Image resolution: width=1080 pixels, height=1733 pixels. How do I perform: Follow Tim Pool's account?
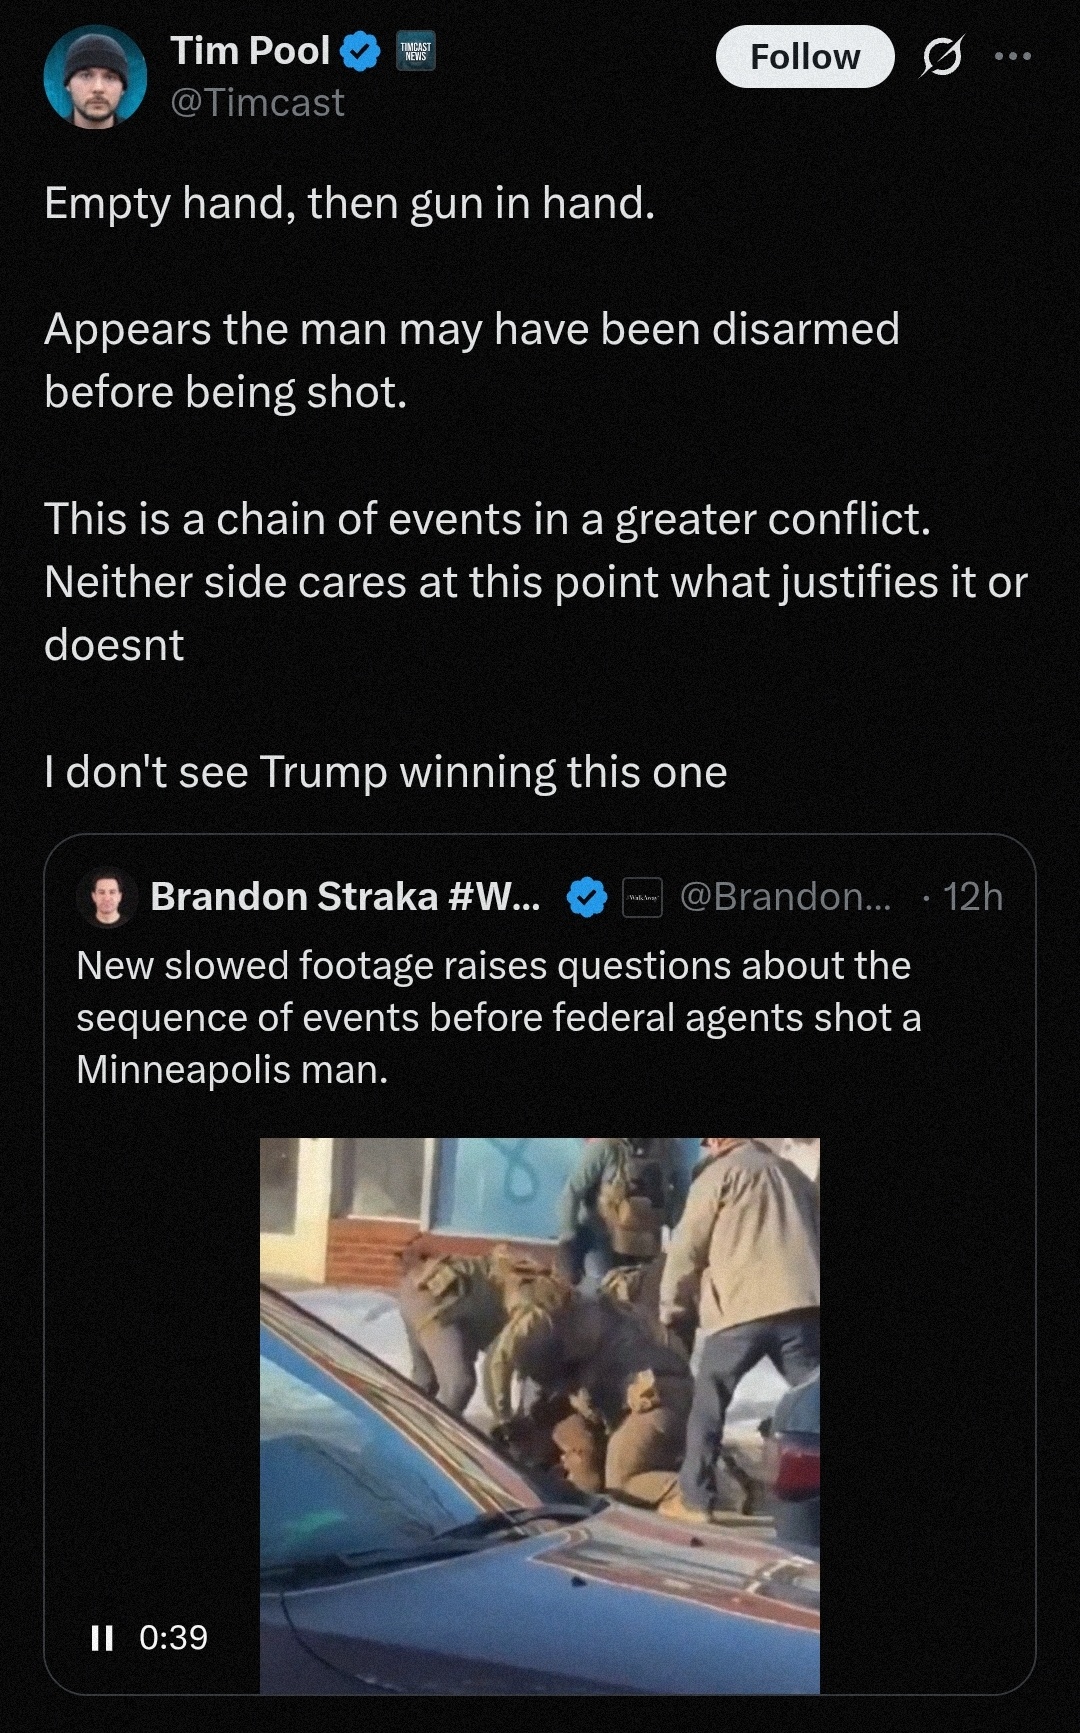804,57
